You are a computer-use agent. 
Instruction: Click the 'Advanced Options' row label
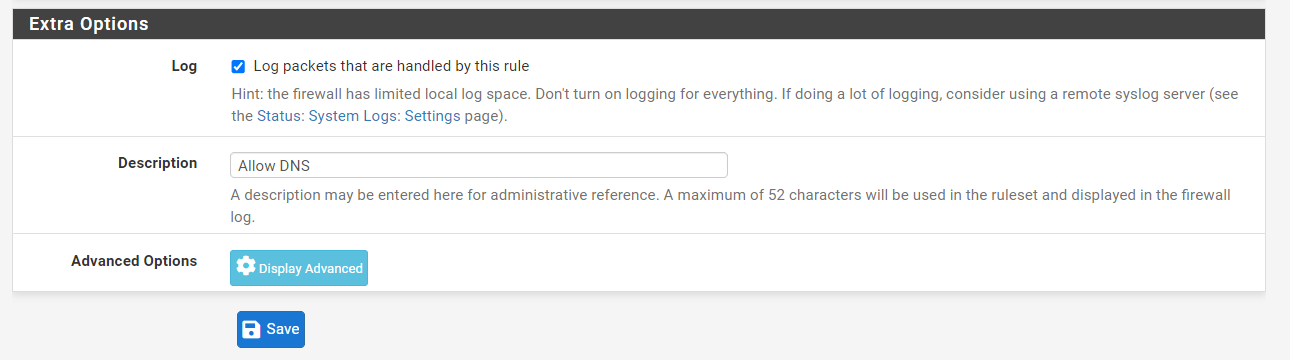pos(134,260)
